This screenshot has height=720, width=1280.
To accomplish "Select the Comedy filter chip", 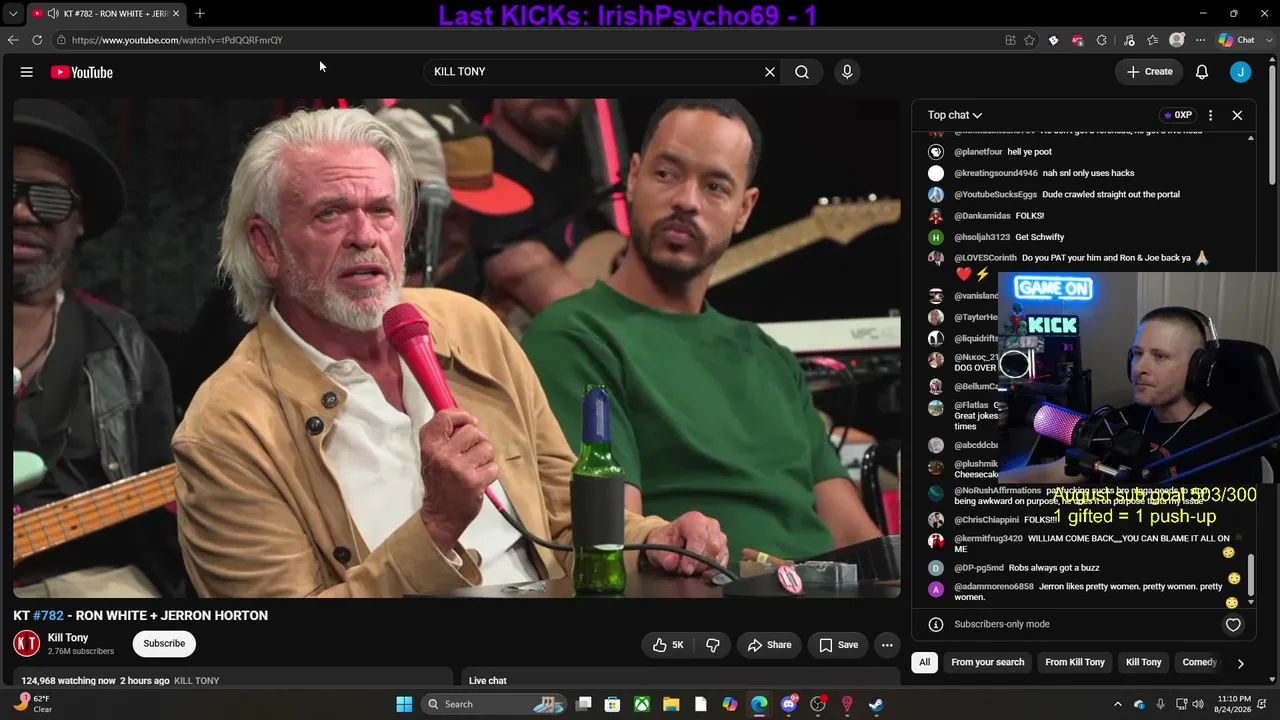I will (x=1199, y=662).
